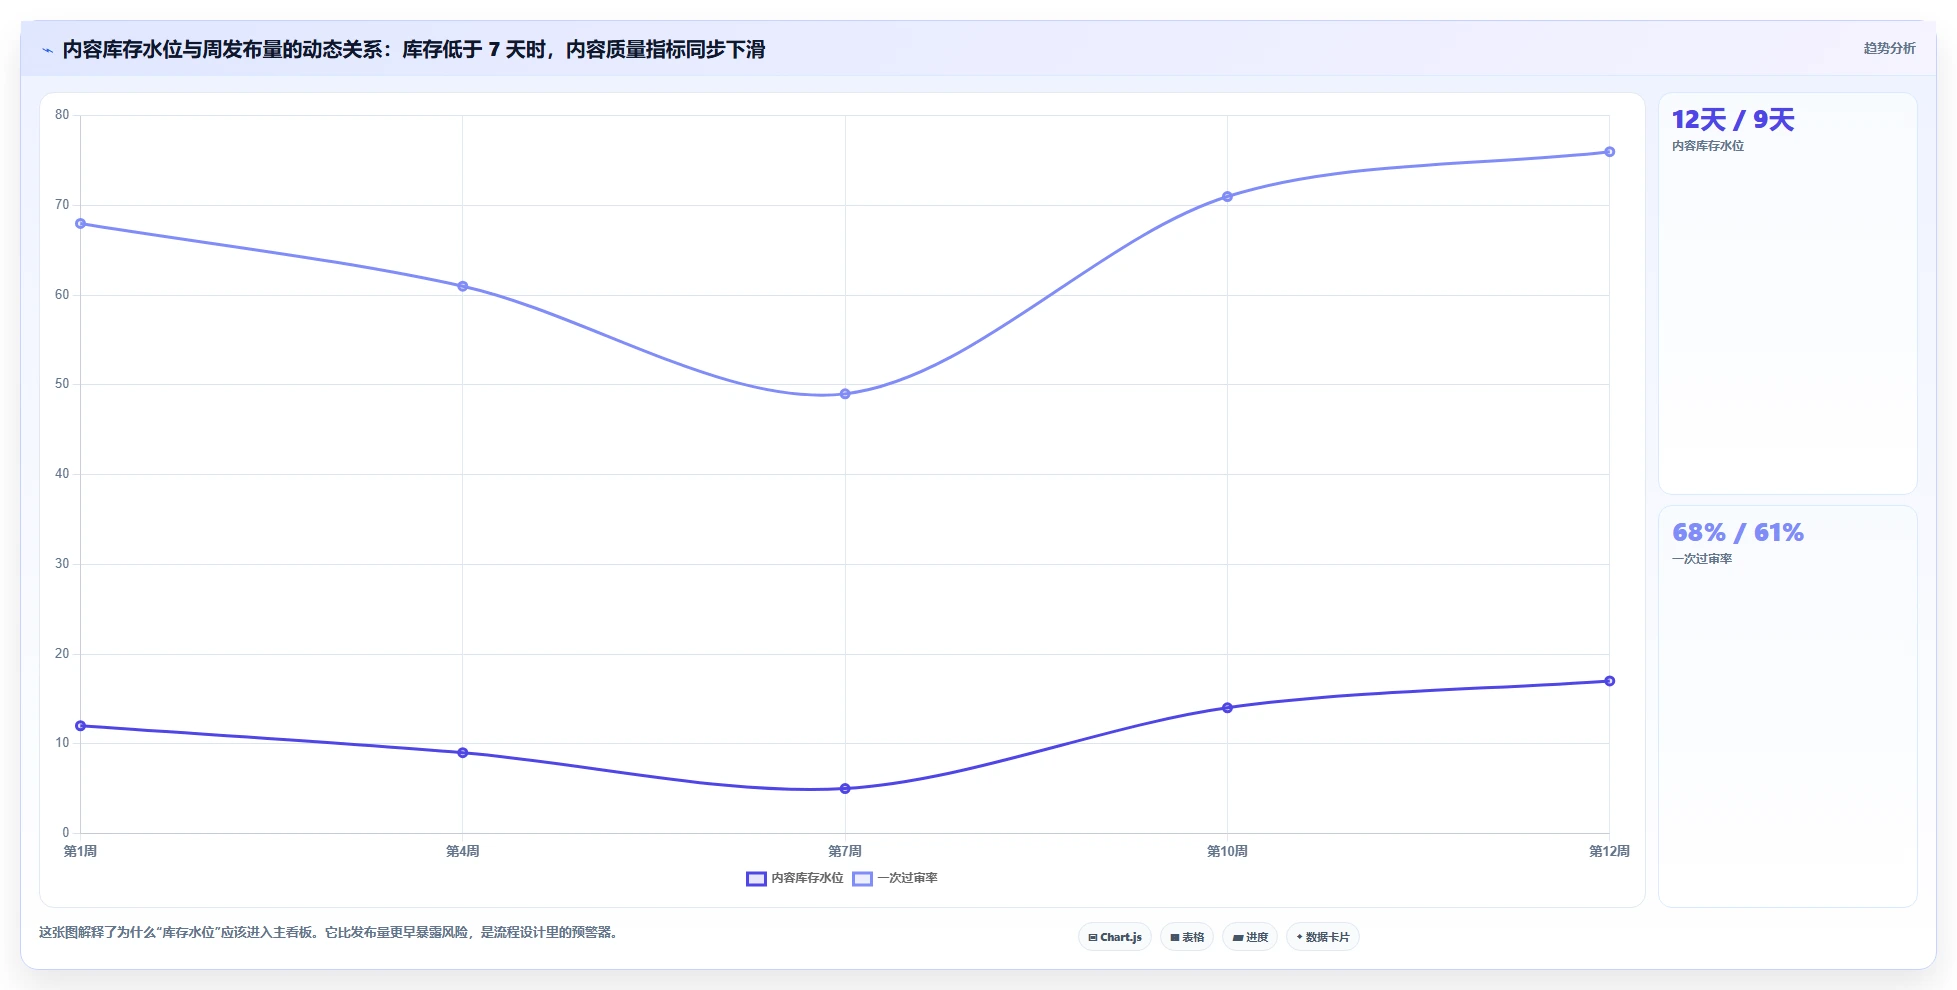Click the 50 y-axis label
This screenshot has height=990, width=1957.
tap(62, 384)
